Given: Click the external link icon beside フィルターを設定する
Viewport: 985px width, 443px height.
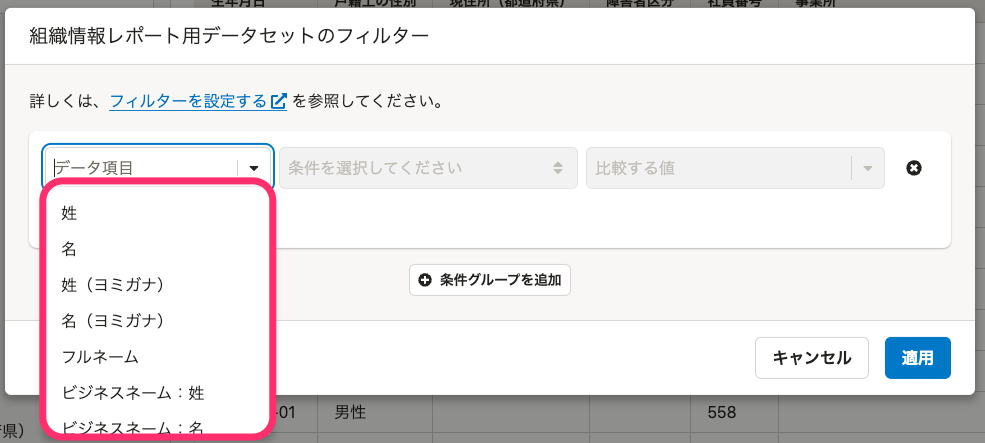Looking at the screenshot, I should point(278,101).
